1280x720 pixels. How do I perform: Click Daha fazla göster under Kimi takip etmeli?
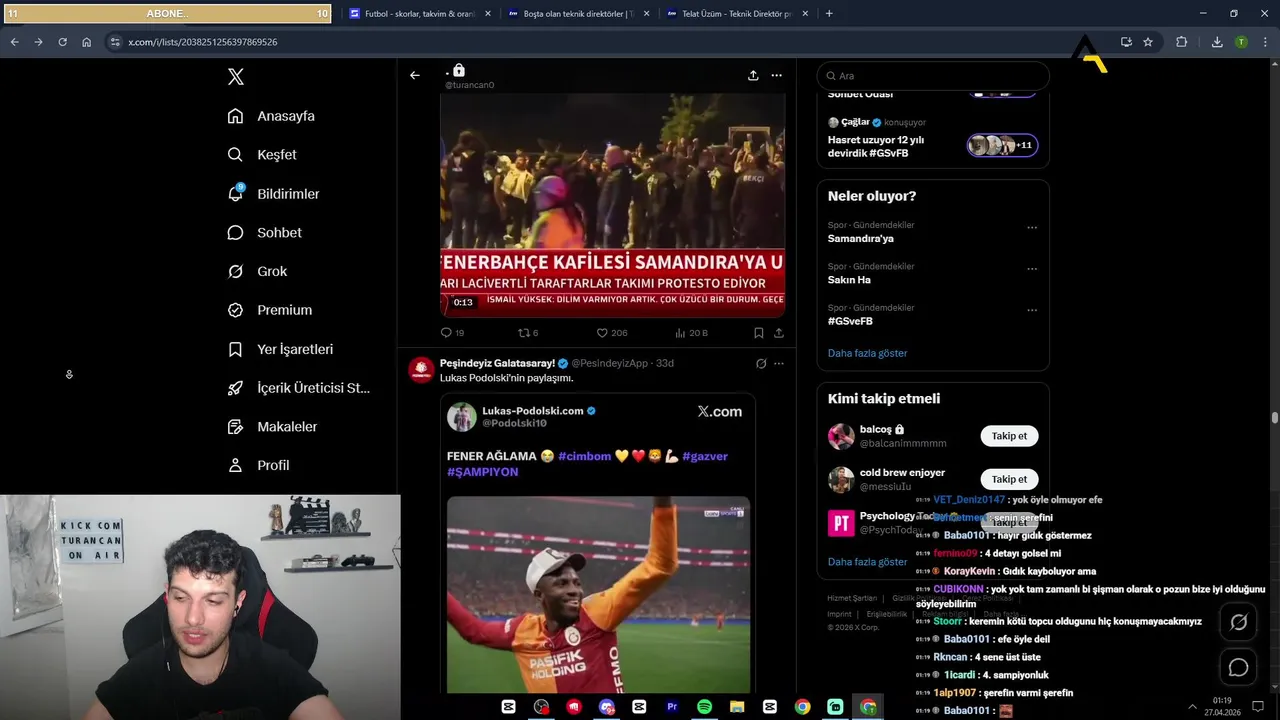tap(867, 562)
